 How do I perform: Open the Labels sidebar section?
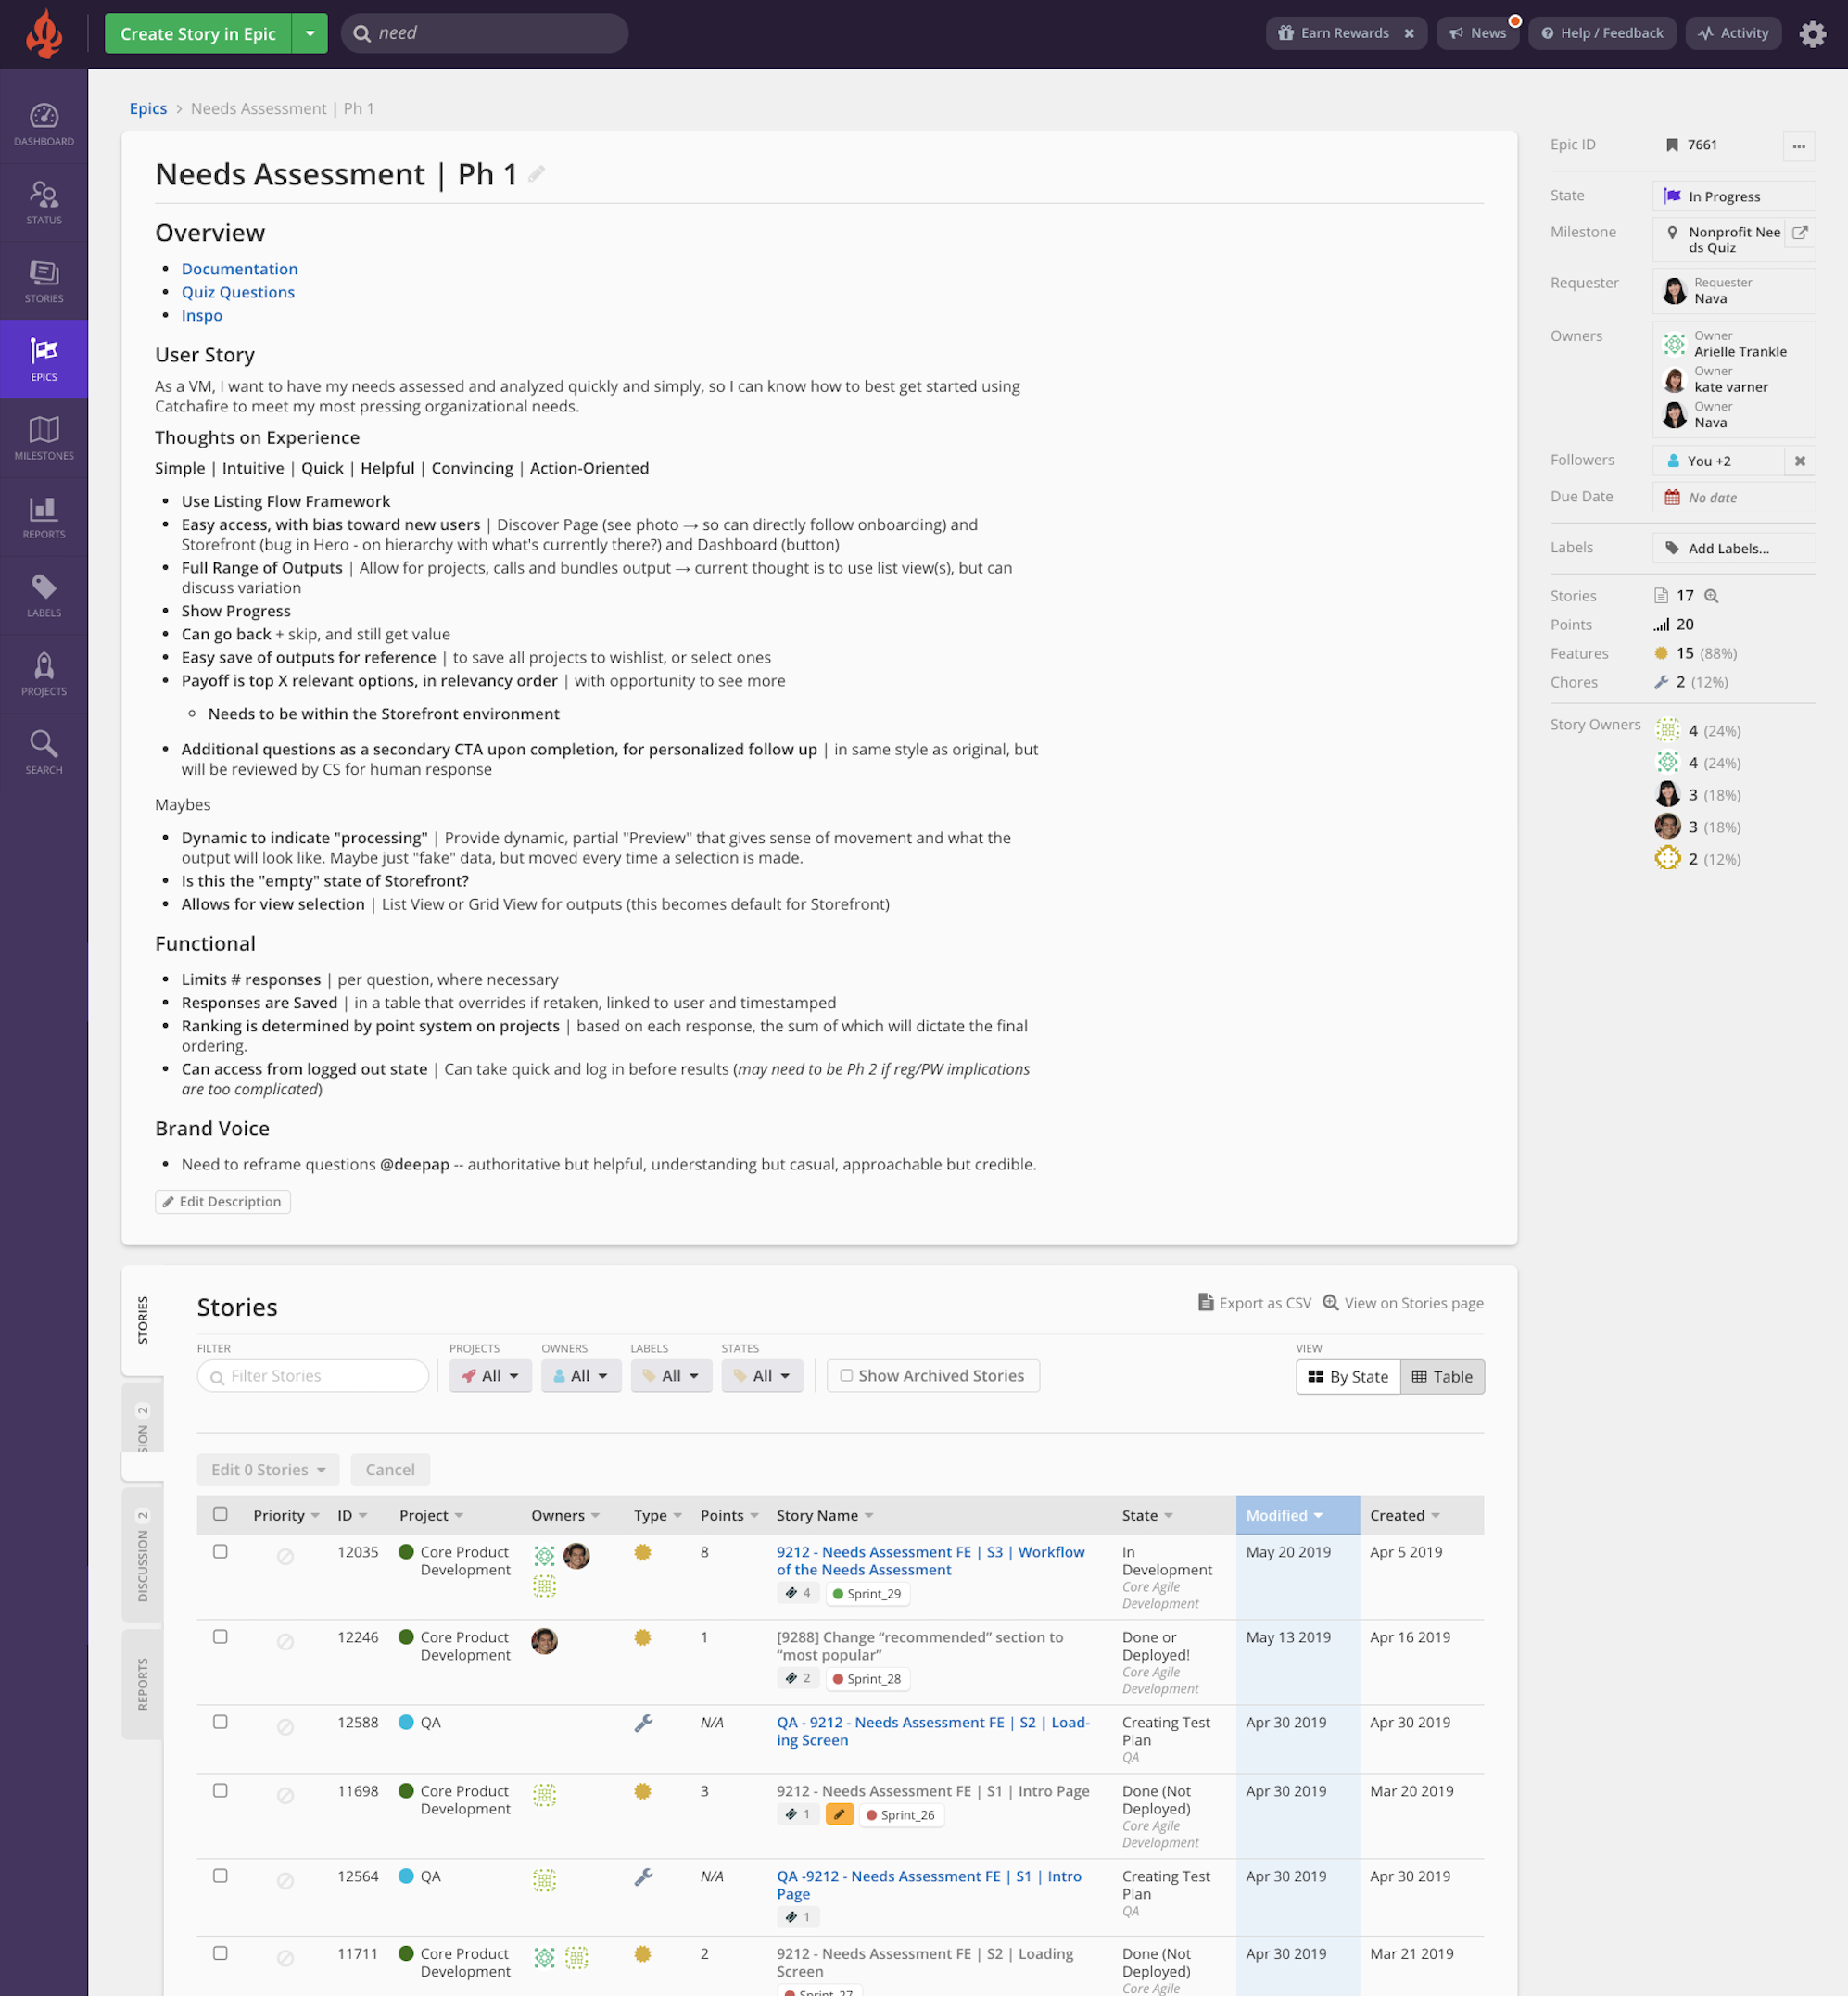point(44,596)
